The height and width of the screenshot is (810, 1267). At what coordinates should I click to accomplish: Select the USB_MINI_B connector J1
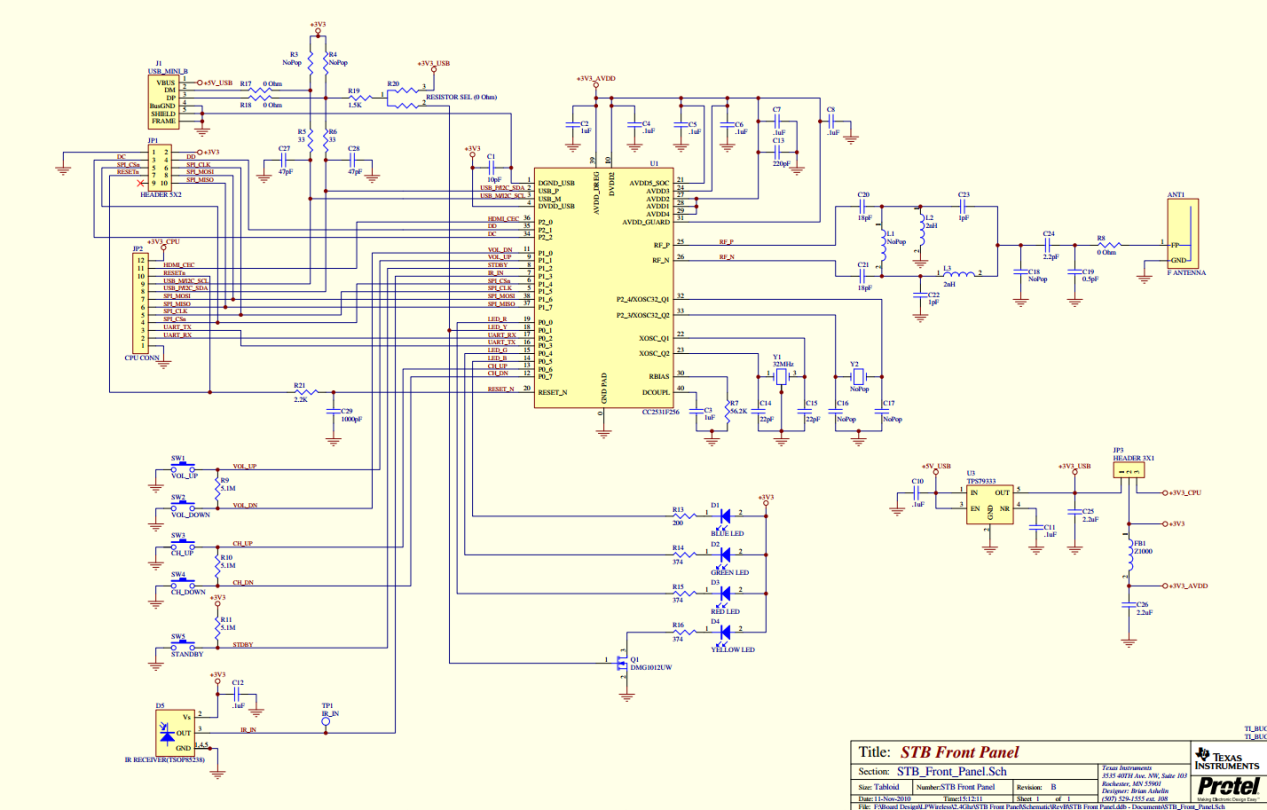tap(163, 101)
